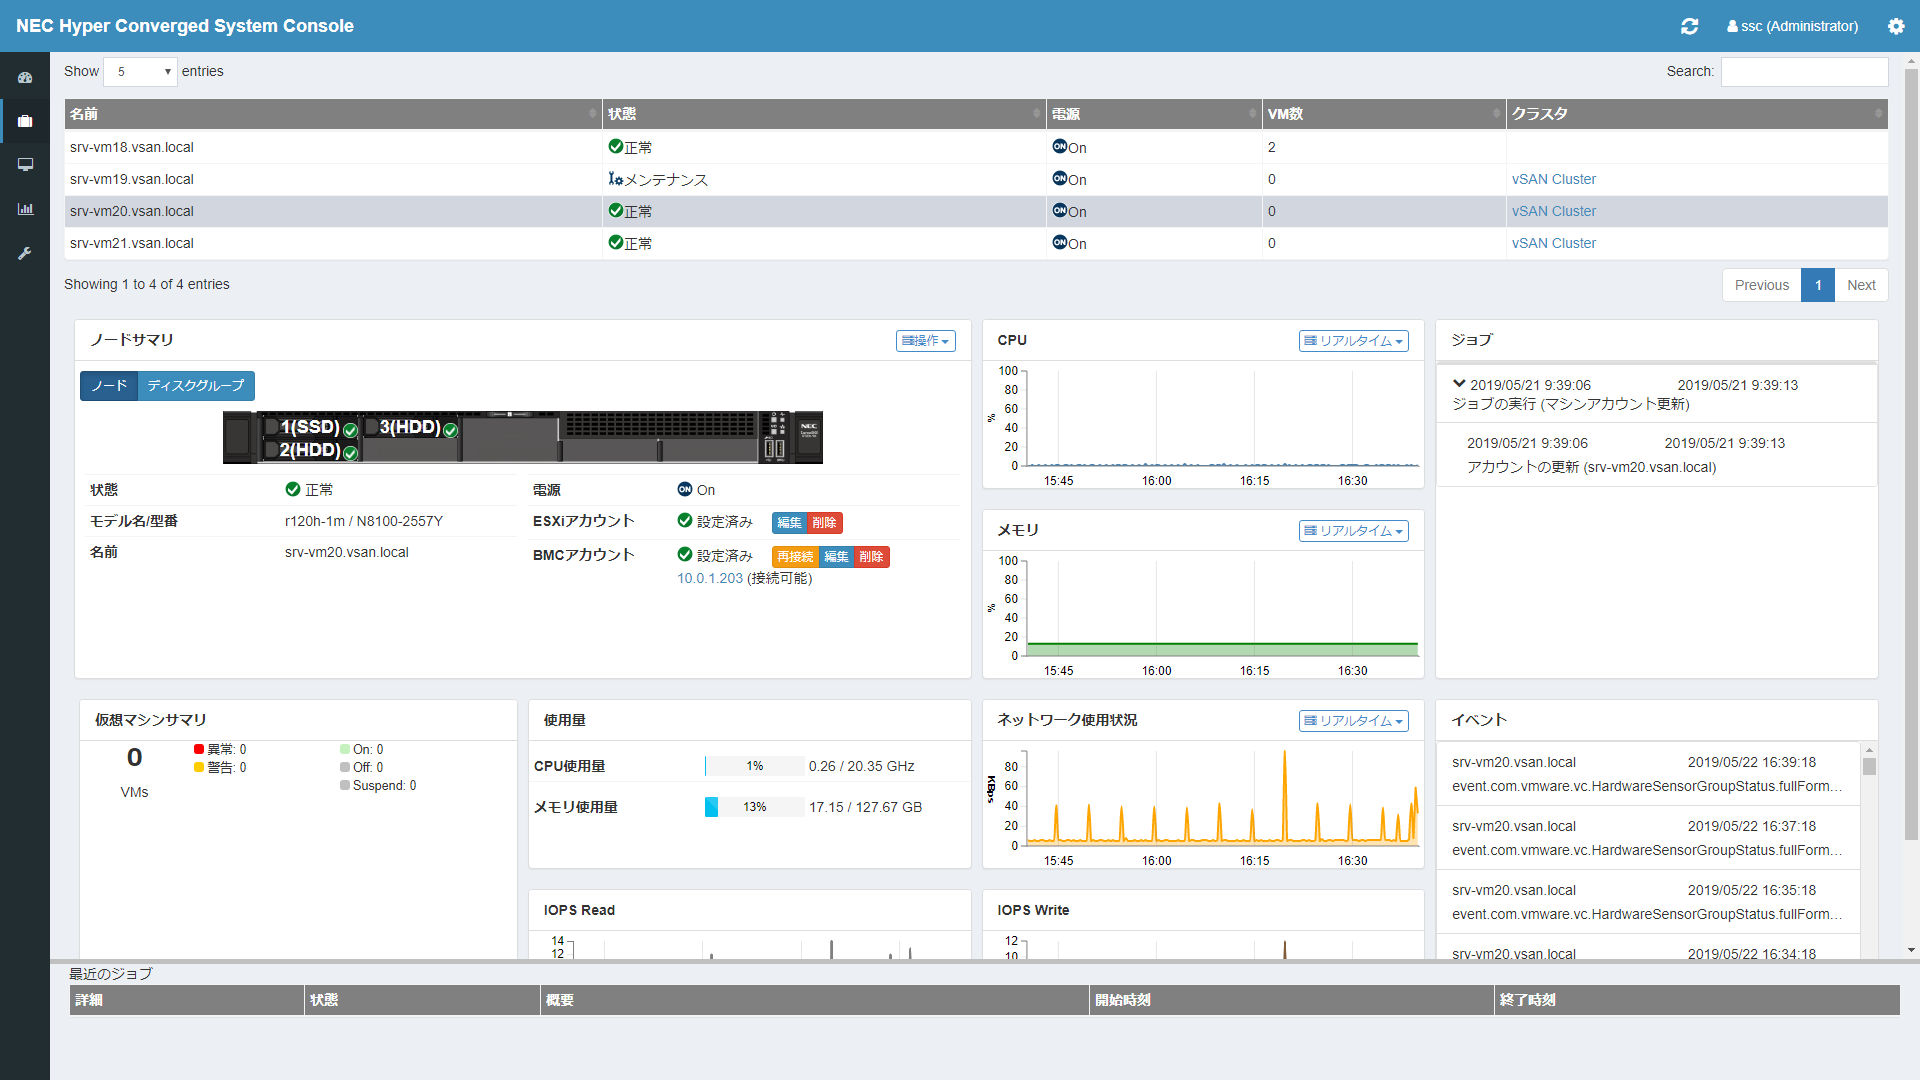Click the NEC Hyper Converged System Console title

tap(185, 26)
